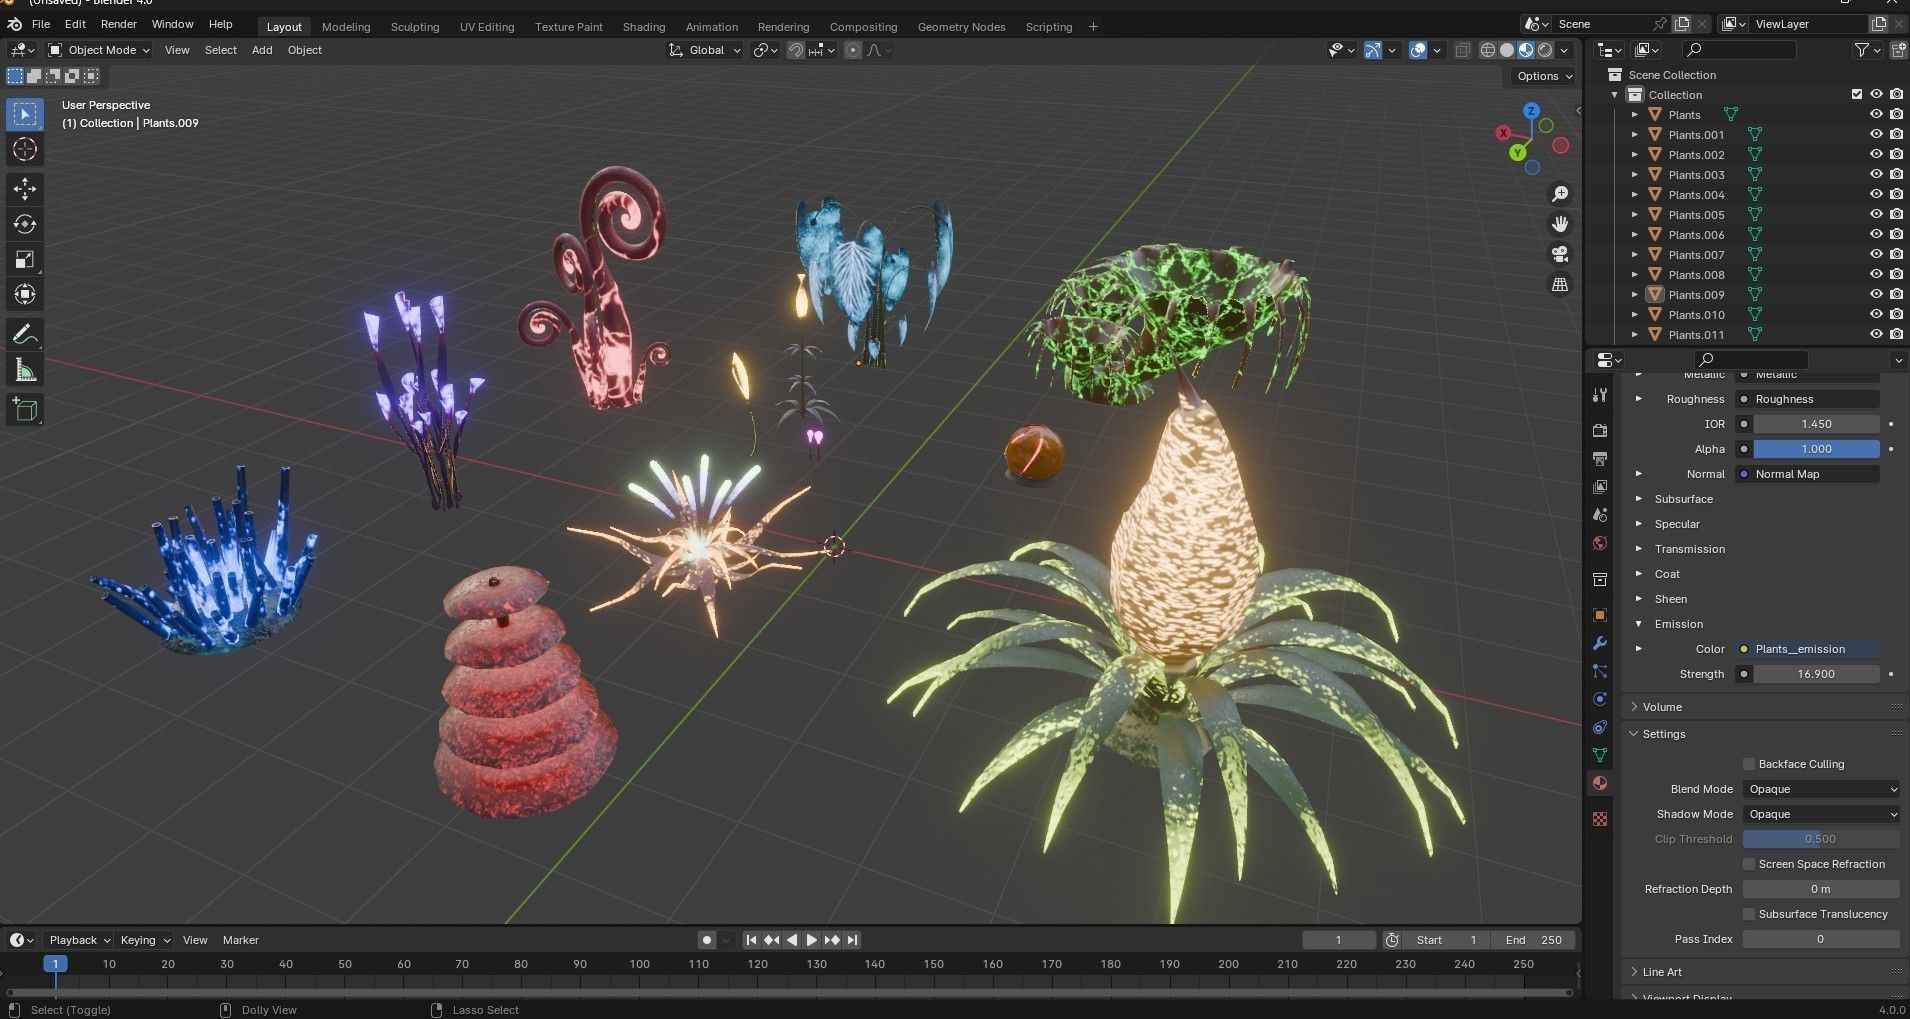Activate the 3D Cursor tool
This screenshot has height=1019, width=1910.
[x=25, y=150]
